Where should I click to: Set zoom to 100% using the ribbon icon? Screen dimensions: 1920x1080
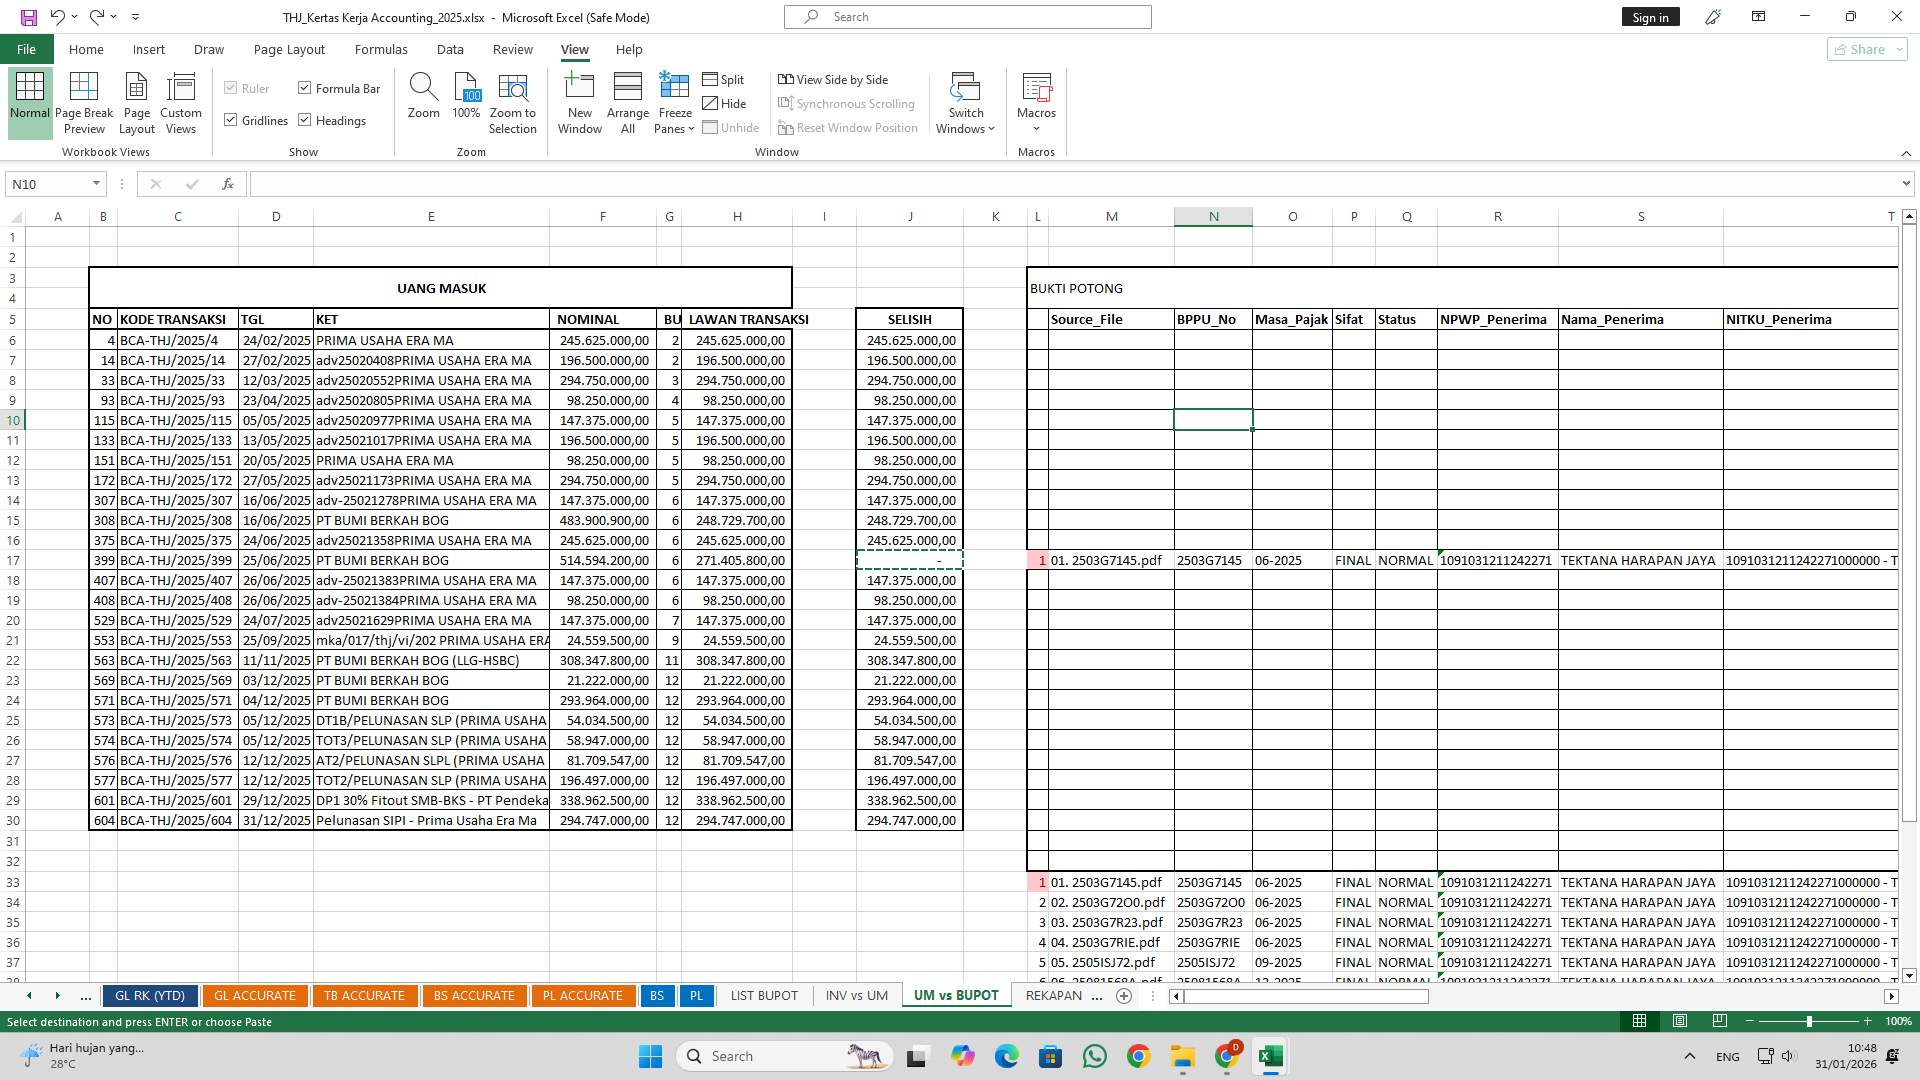[x=465, y=100]
